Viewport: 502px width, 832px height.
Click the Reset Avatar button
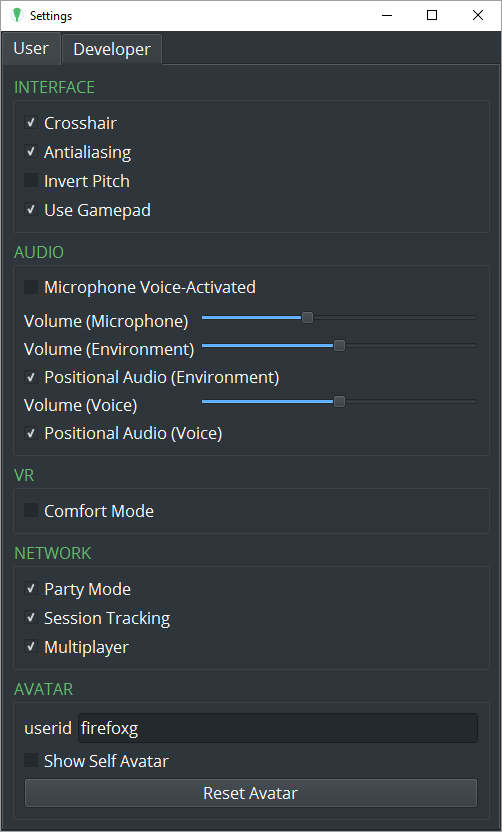[250, 793]
